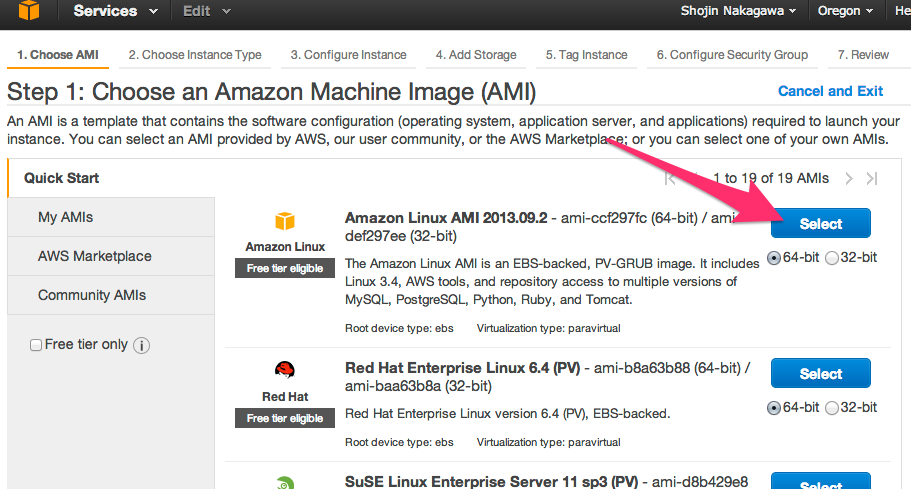The height and width of the screenshot is (489, 911).
Task: Select 32-bit for Red Hat Enterprise Linux
Action: point(832,408)
